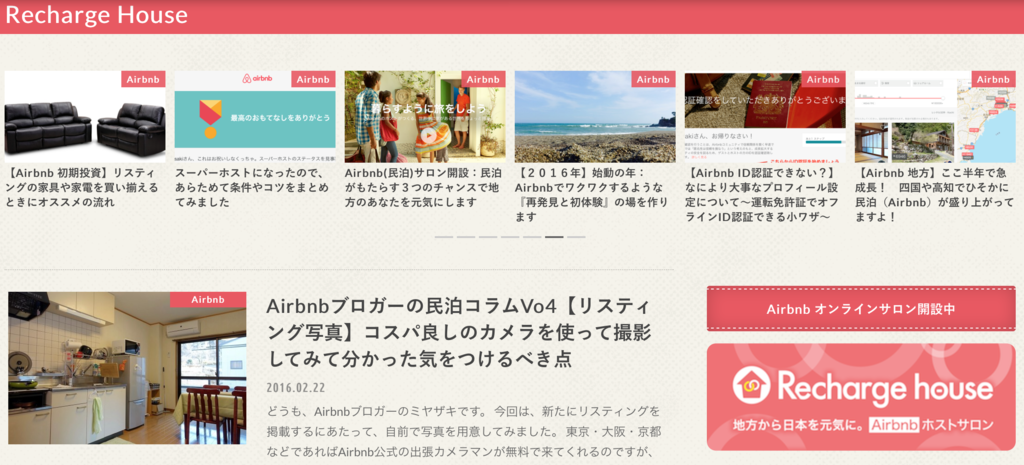Screen dimensions: 1024x465
Task: Open the beach and sea thumbnail
Action: coord(595,116)
